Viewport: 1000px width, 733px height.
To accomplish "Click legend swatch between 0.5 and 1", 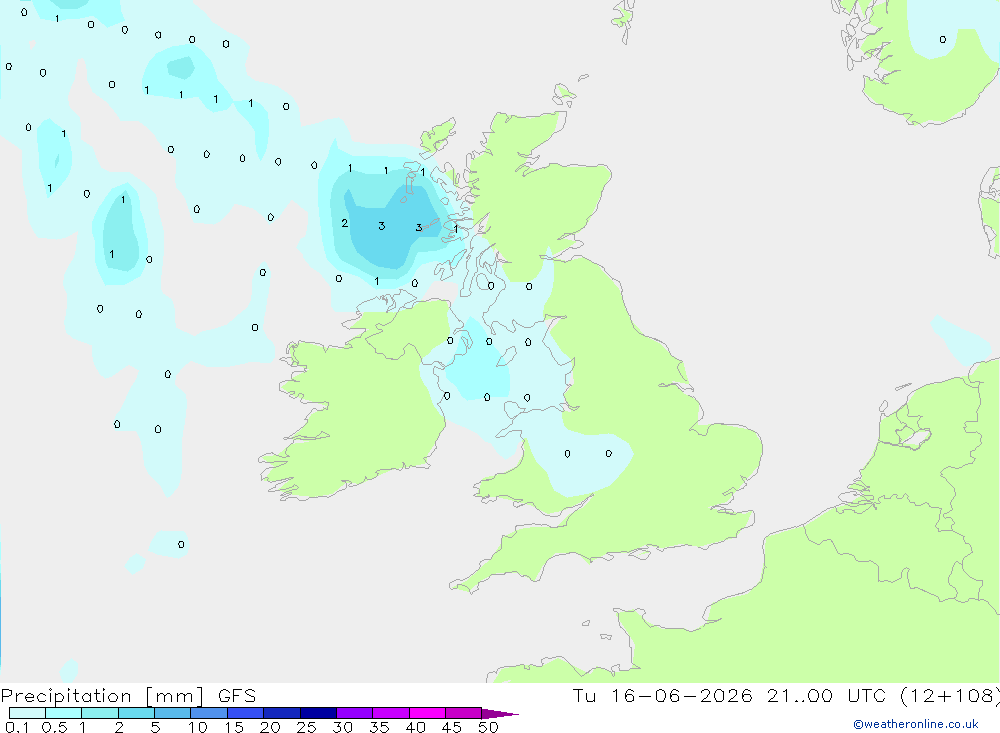I will pos(63,713).
